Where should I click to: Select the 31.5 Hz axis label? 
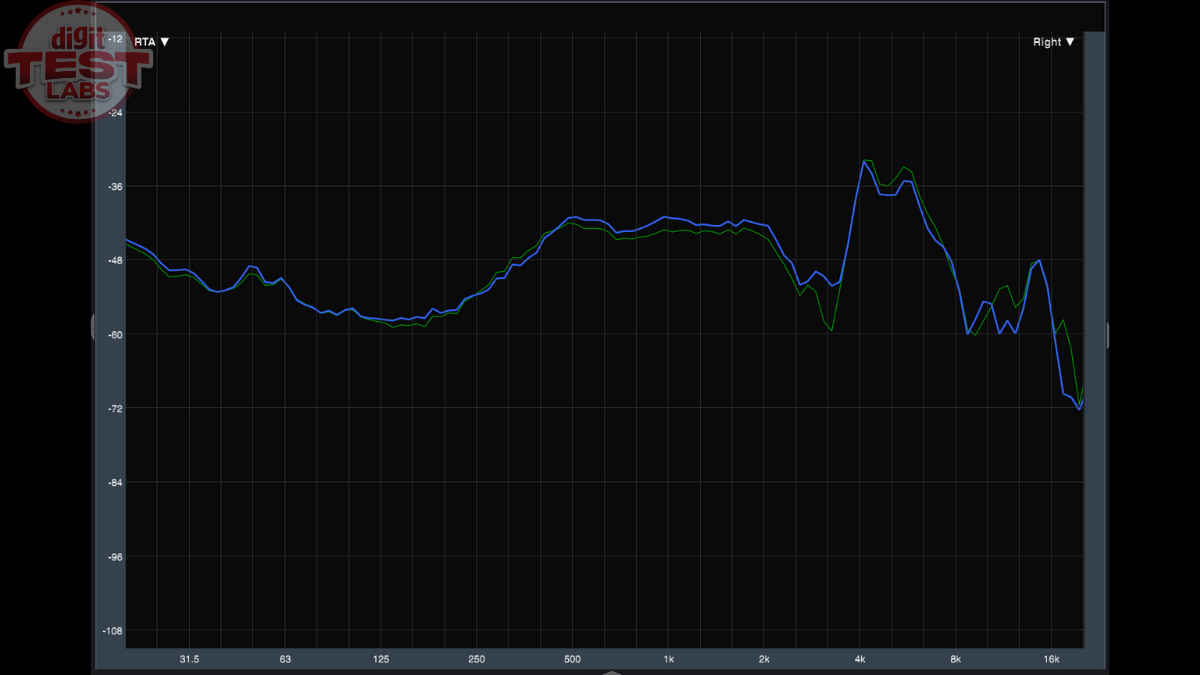pyautogui.click(x=189, y=659)
